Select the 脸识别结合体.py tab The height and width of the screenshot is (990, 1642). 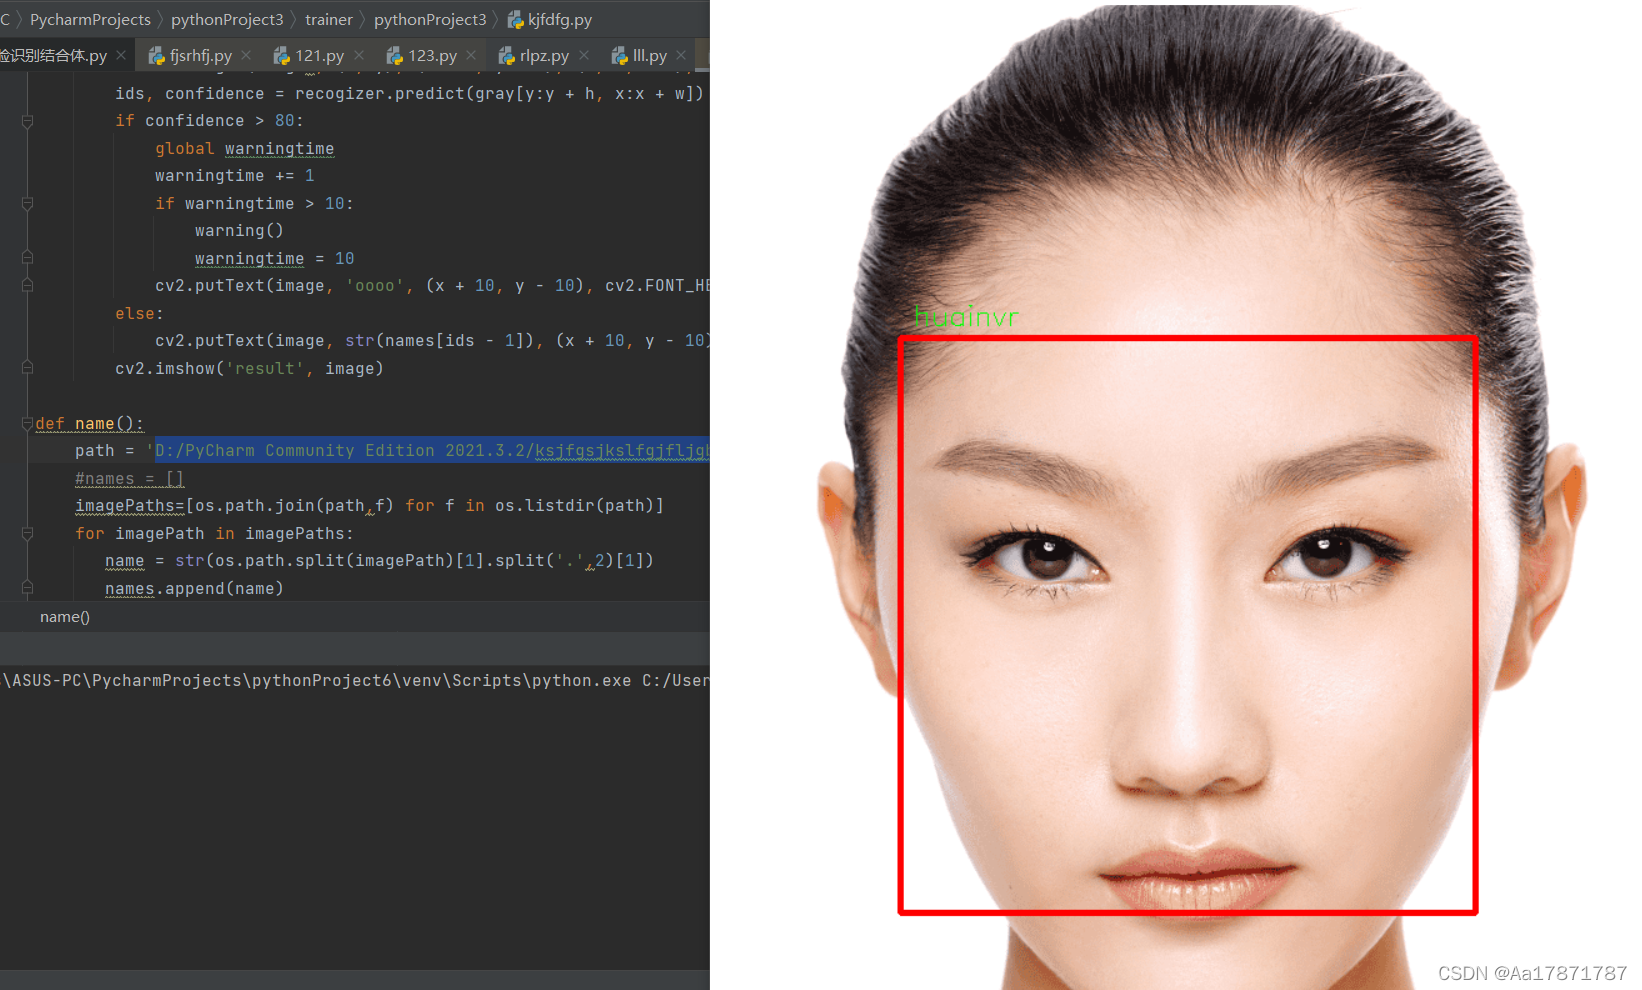pos(53,55)
